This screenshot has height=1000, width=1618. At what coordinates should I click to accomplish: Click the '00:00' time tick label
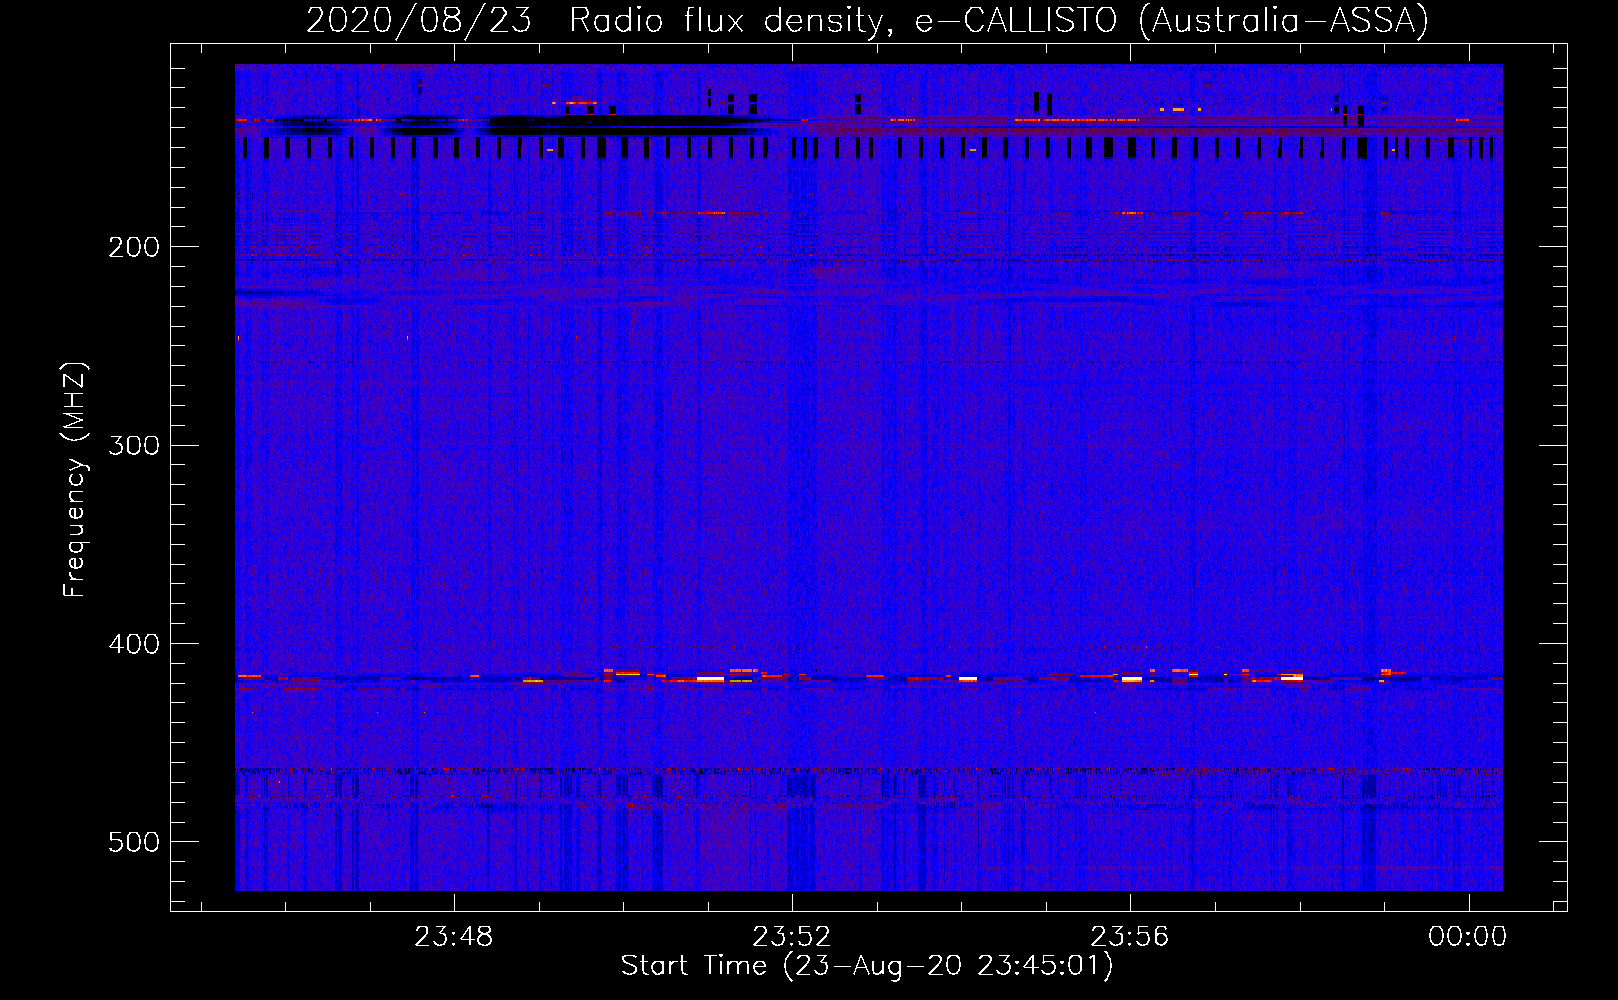click(1468, 937)
